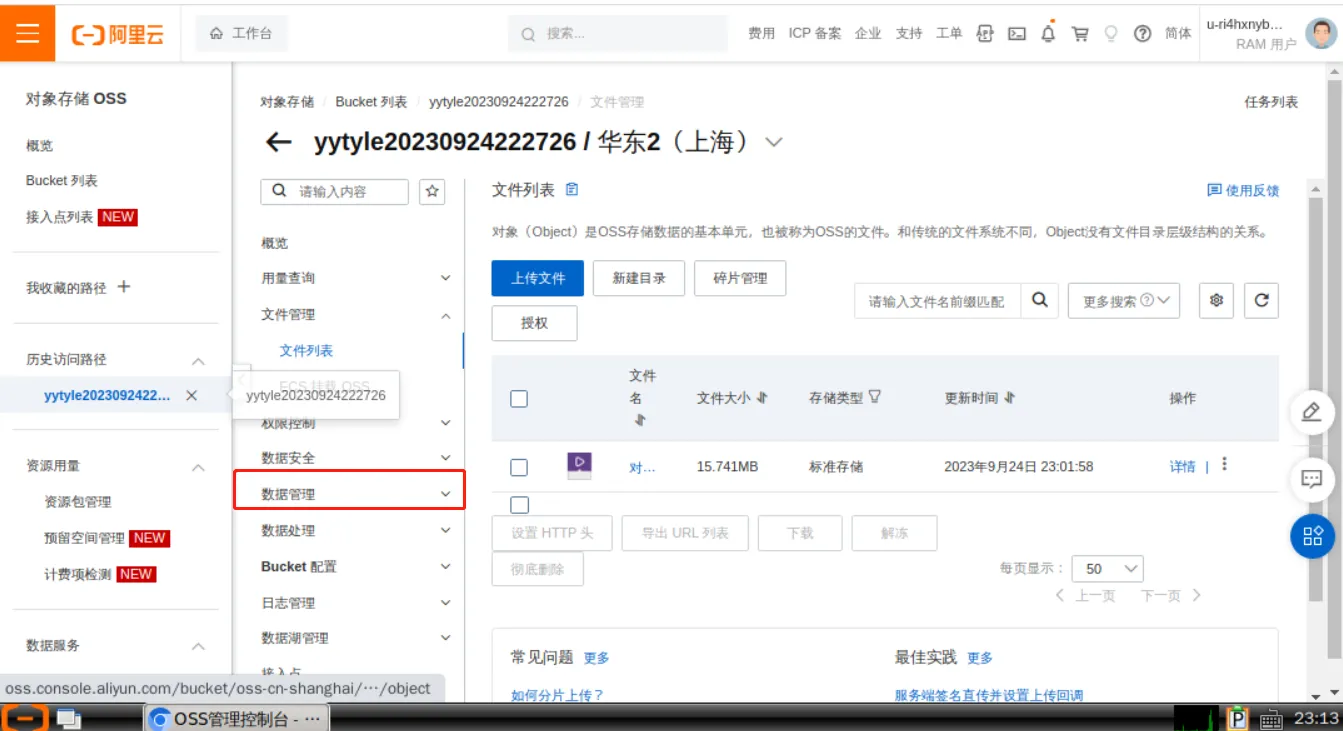Click the back arrow beside bucket name

tap(278, 142)
